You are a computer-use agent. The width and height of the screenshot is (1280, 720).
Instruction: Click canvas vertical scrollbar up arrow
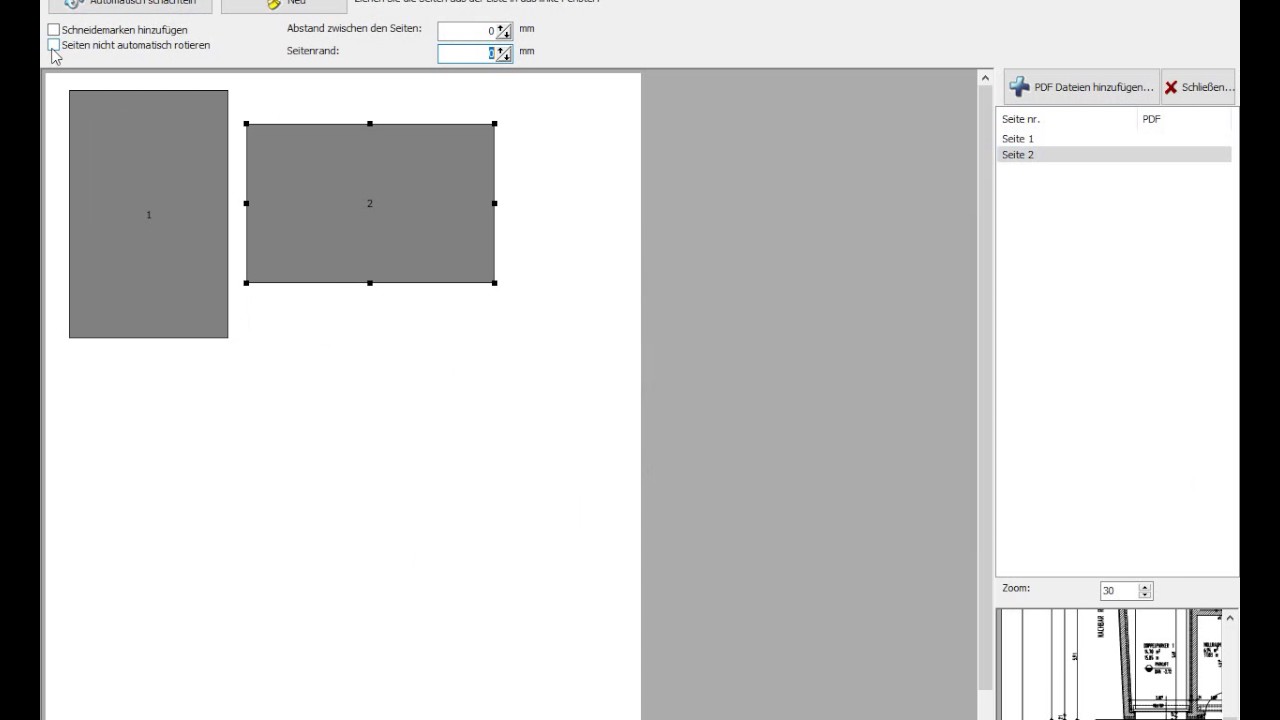[985, 78]
